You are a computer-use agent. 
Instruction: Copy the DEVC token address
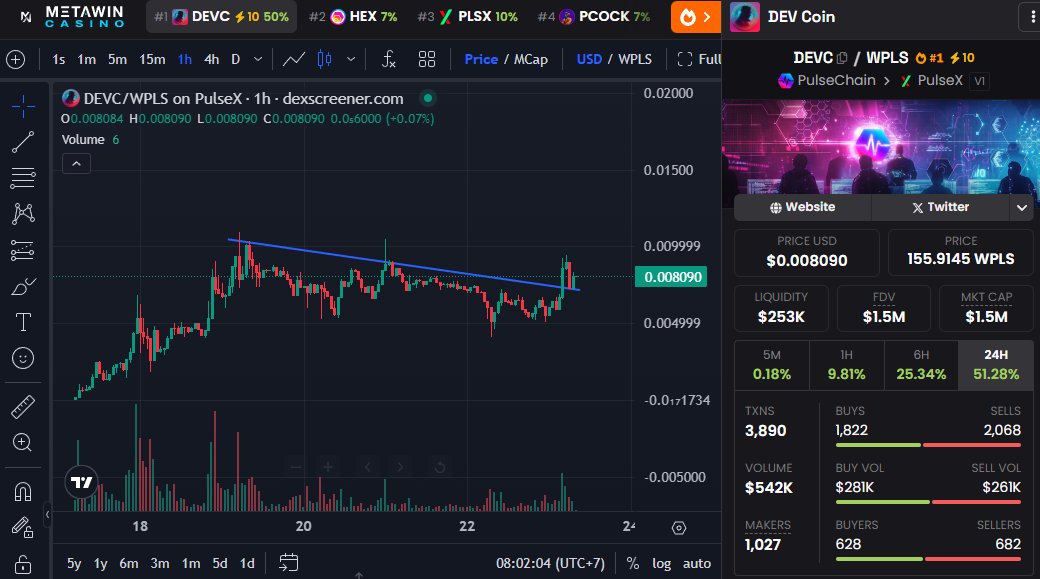842,58
